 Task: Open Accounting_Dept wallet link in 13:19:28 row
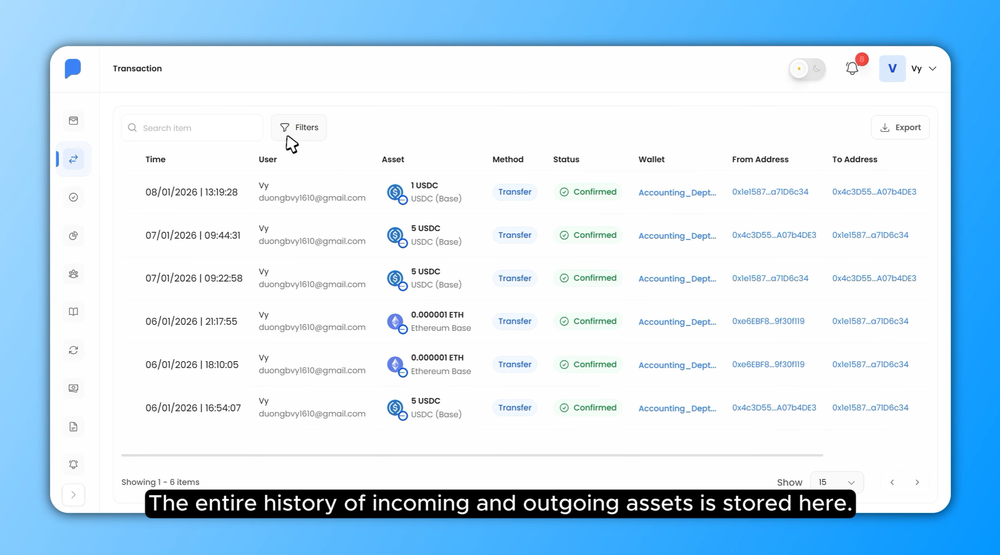click(x=677, y=193)
